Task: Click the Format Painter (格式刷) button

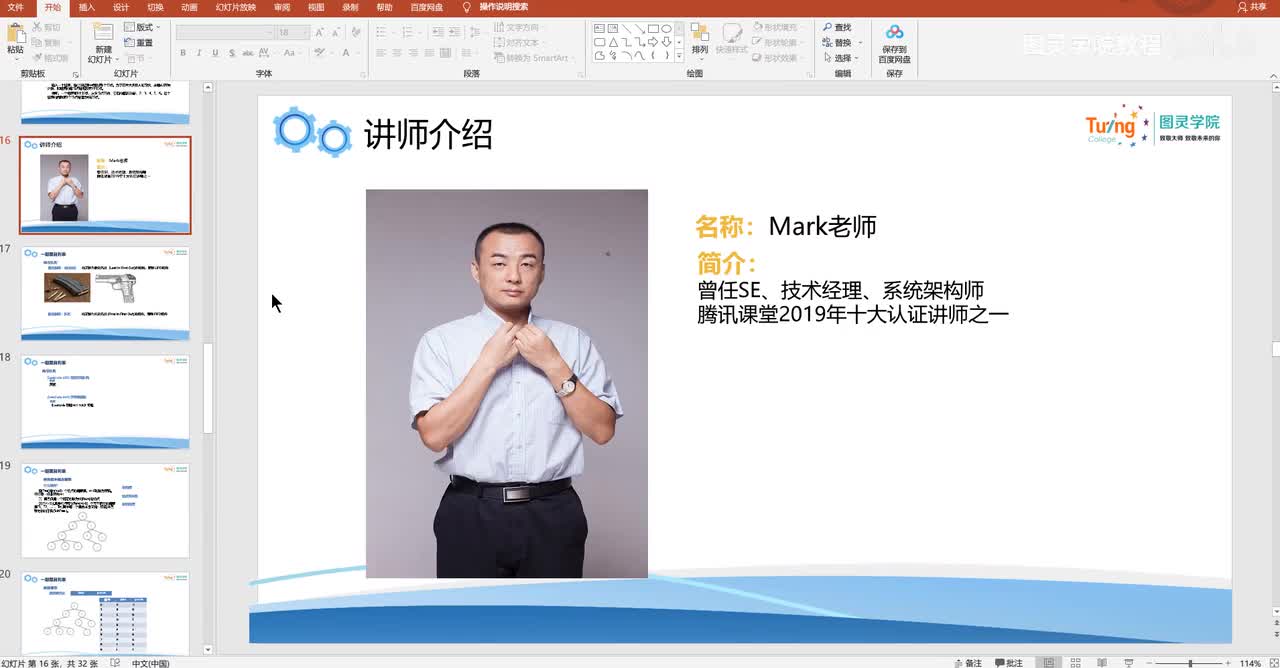Action: click(x=50, y=57)
